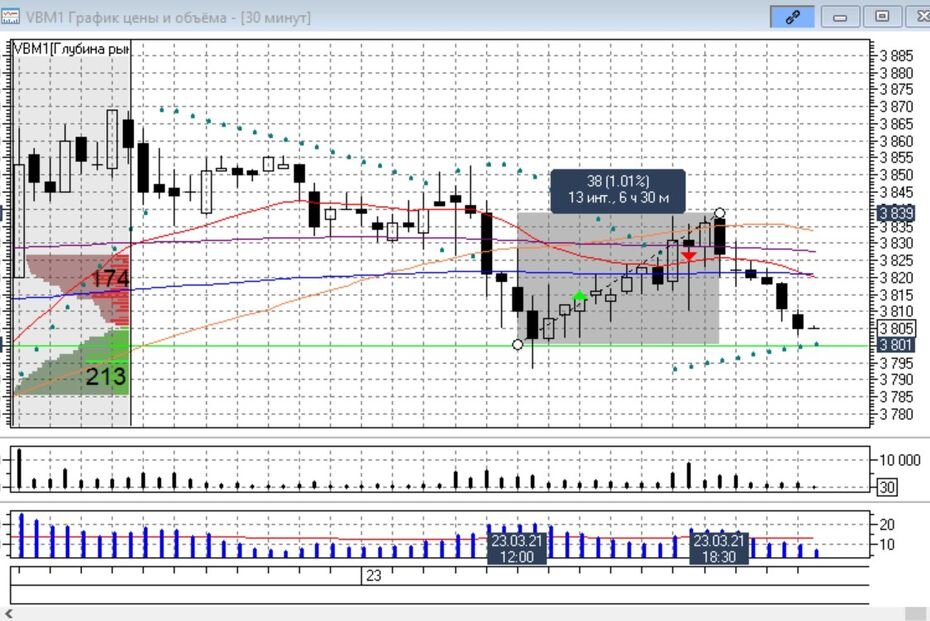Click the left arrow of horizontal scrollbar
Screen dimensions: 930x621
pyautogui.click(x=8, y=613)
